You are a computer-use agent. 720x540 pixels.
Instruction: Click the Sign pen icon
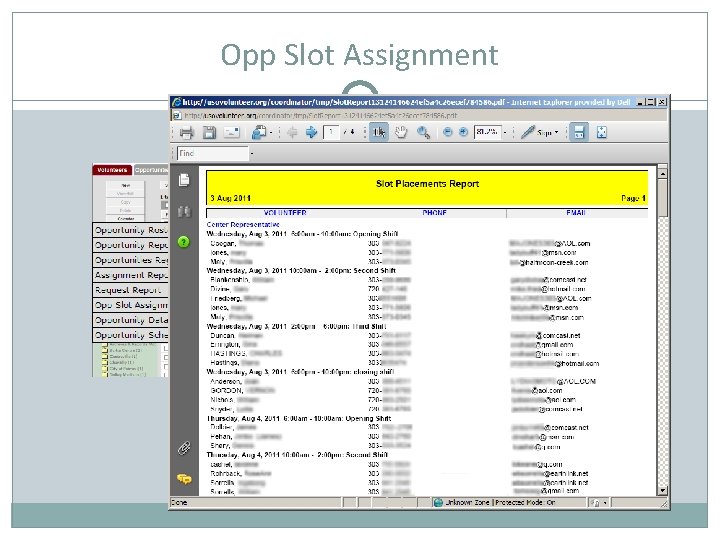coord(528,133)
